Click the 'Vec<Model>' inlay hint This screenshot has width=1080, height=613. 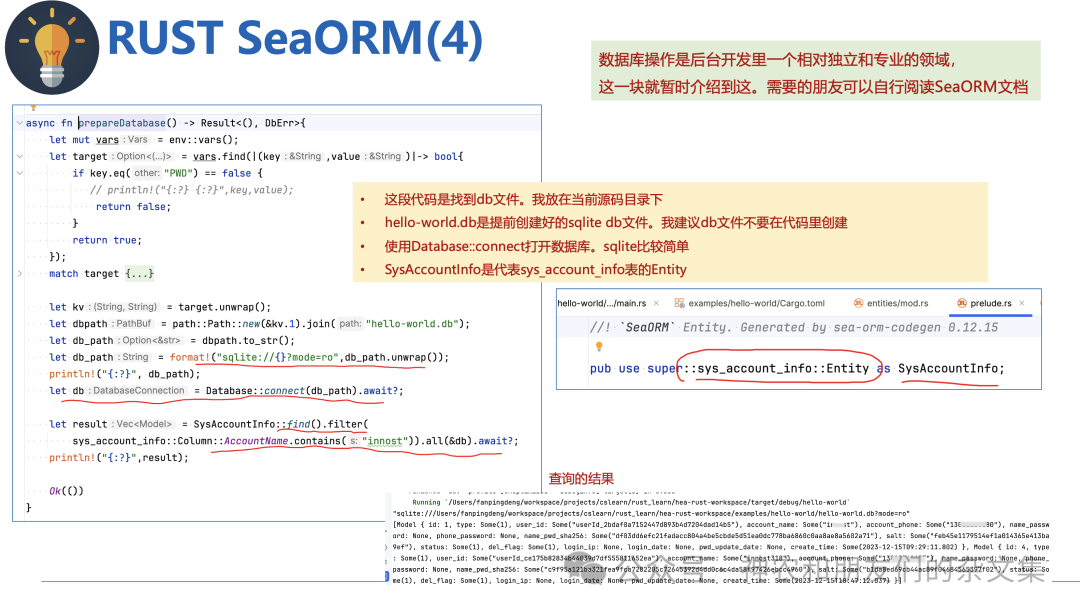pyautogui.click(x=143, y=424)
